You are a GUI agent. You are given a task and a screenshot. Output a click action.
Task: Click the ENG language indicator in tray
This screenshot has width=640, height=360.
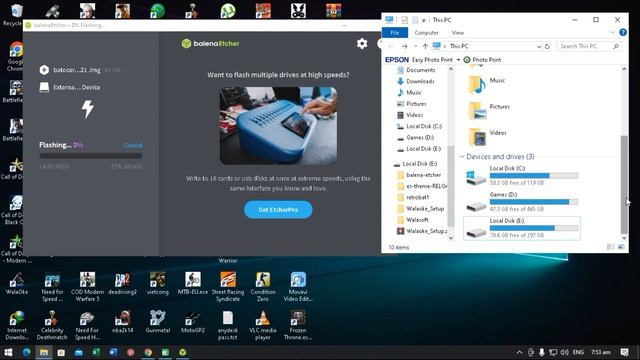point(578,352)
